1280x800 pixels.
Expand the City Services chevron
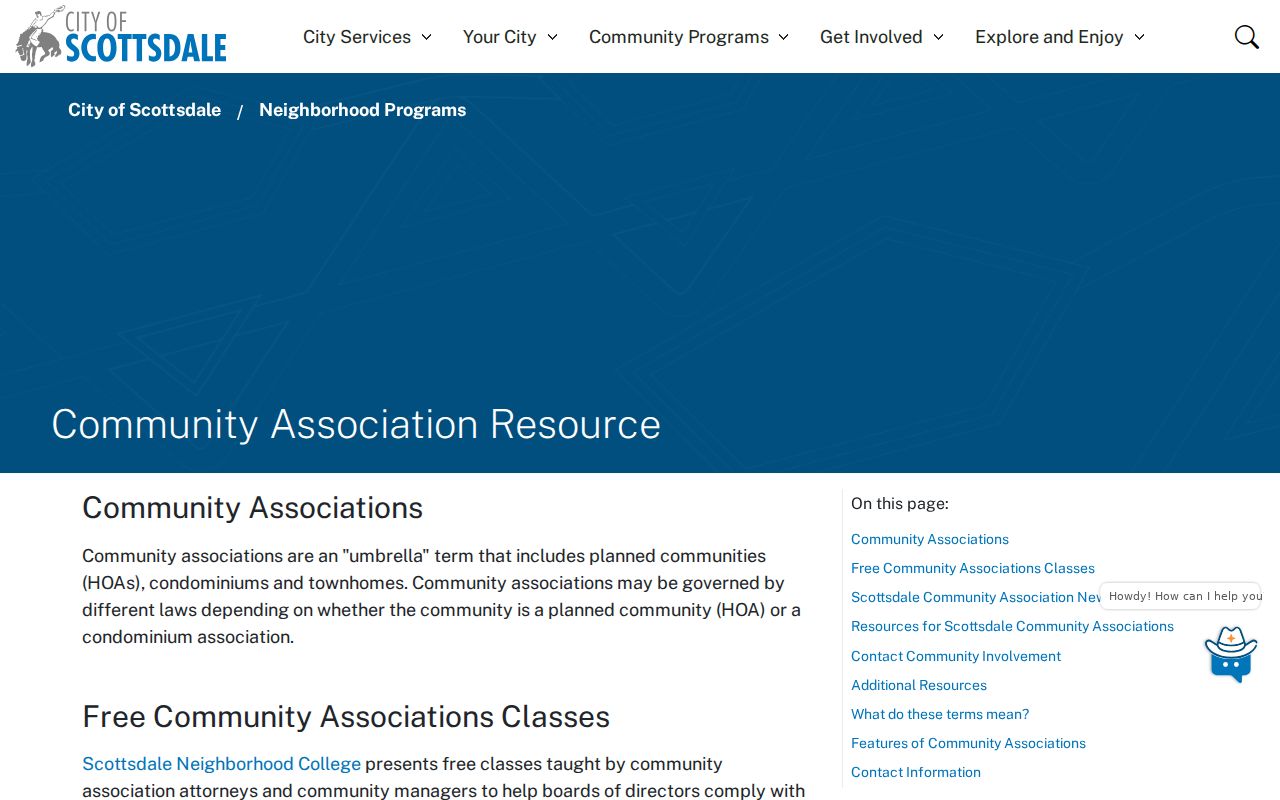[x=426, y=37]
